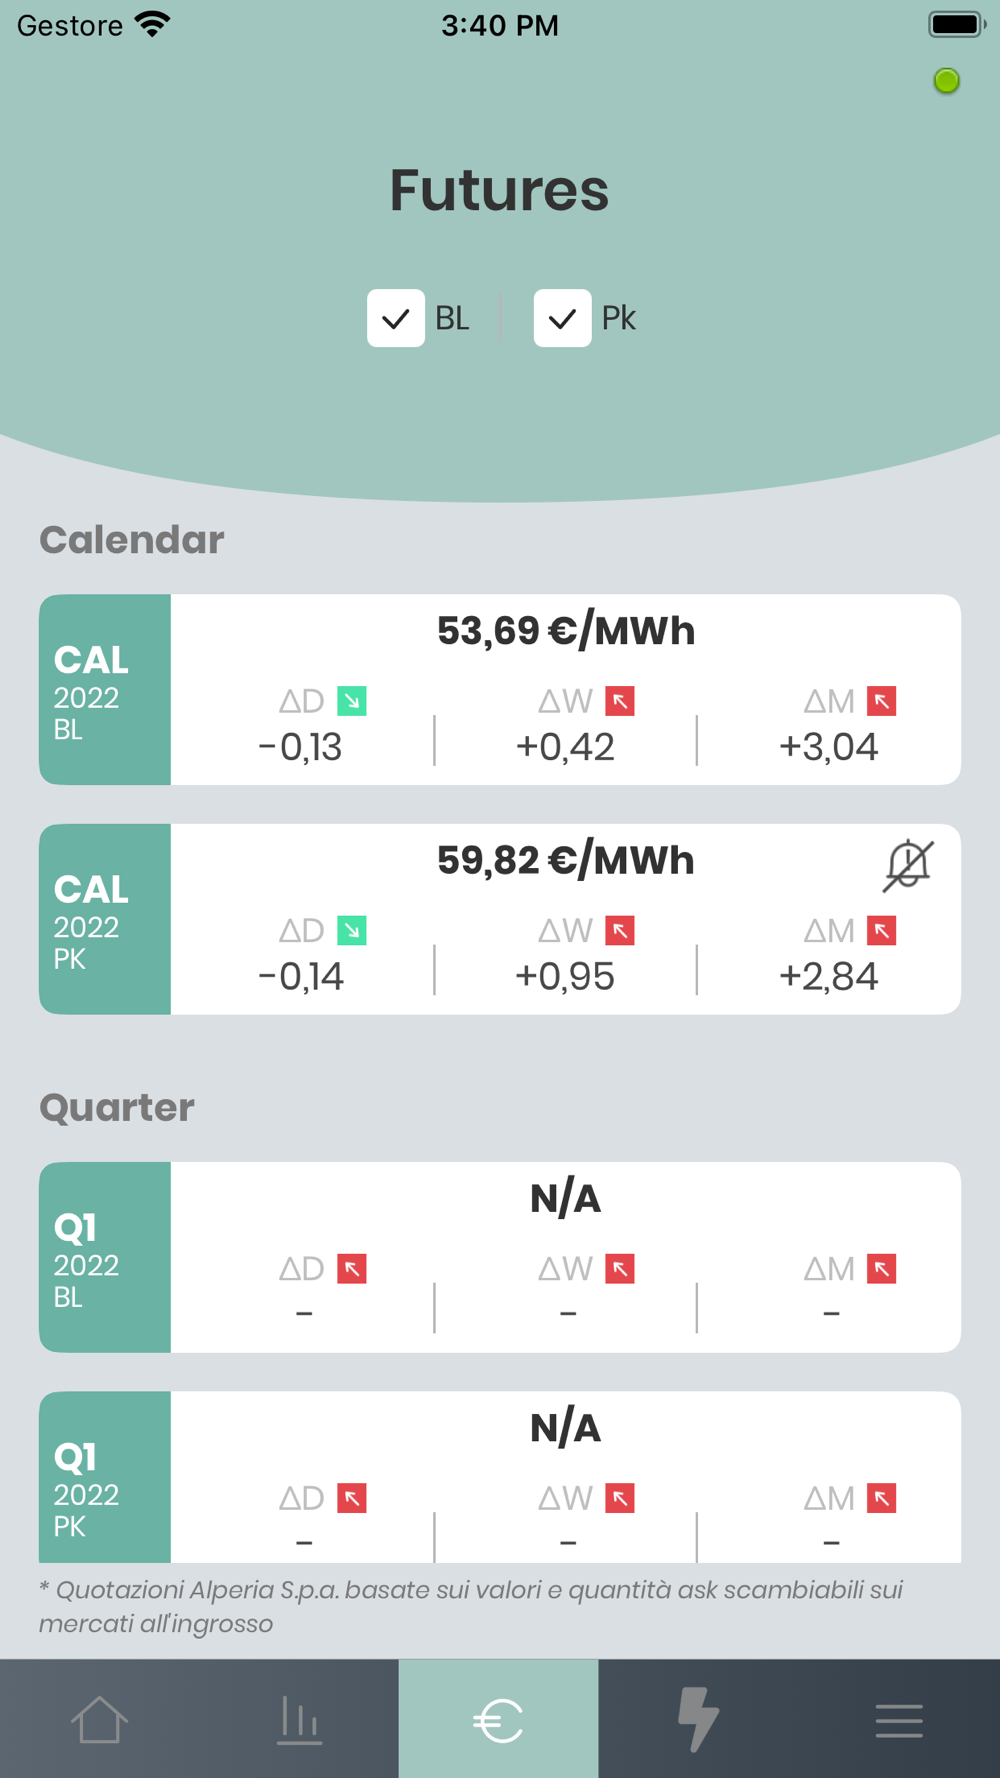The width and height of the screenshot is (1000, 1778).
Task: Open the CAL 2022 BL card
Action: click(x=500, y=689)
